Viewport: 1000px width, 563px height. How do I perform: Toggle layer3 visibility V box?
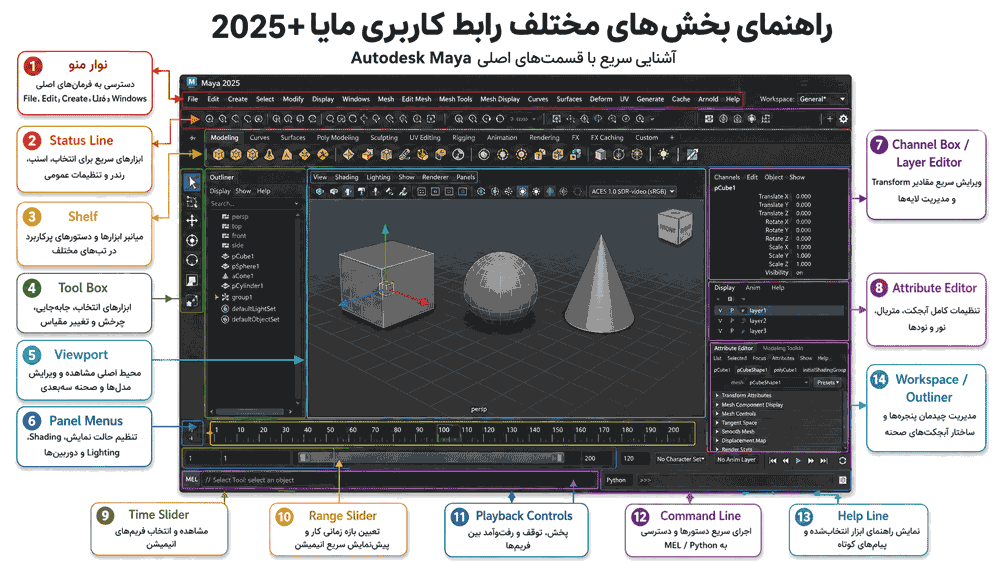(x=720, y=331)
